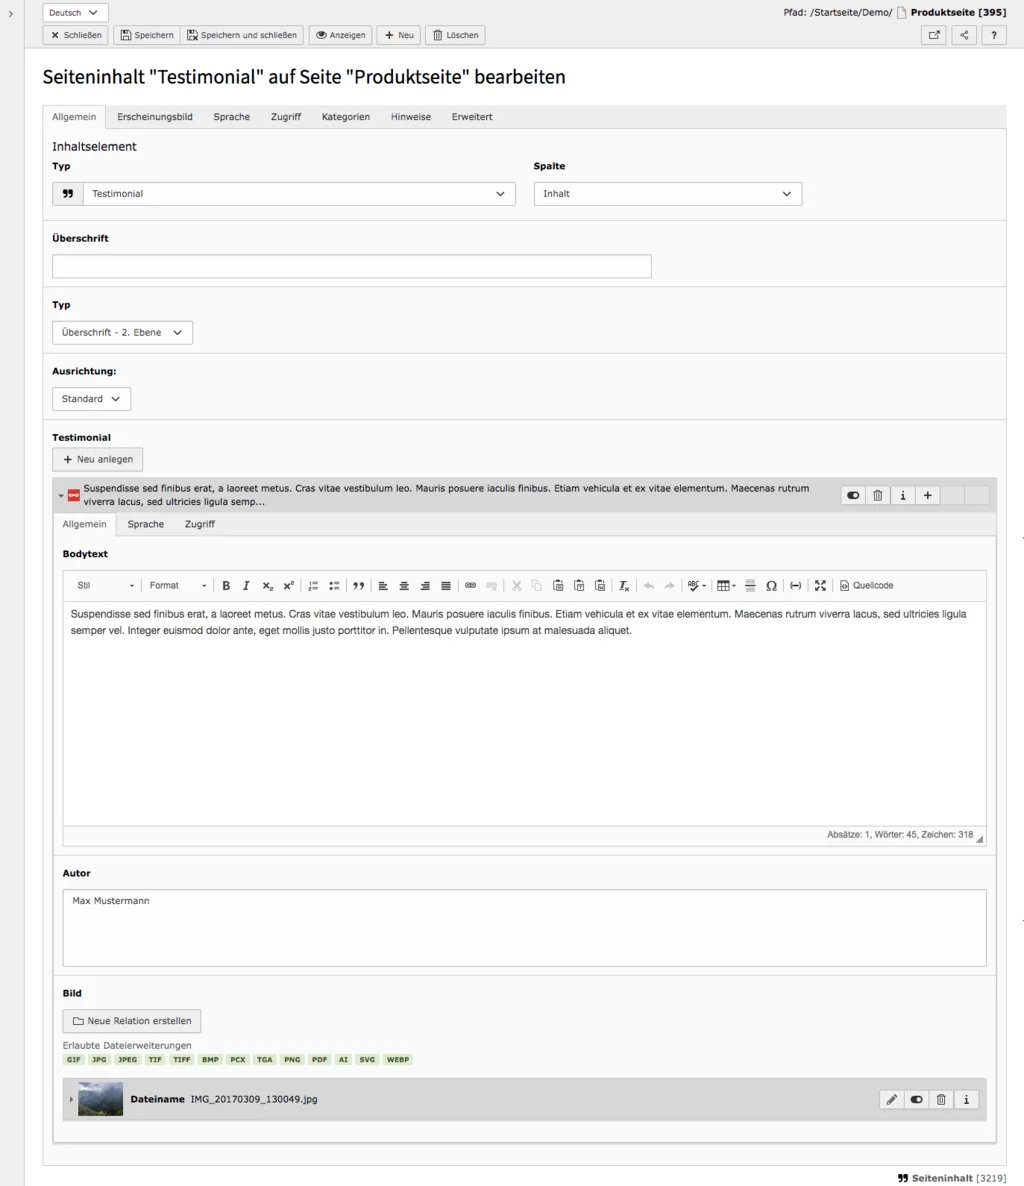Edit the image record with the pencil icon
The width and height of the screenshot is (1024, 1186).
coord(891,1099)
